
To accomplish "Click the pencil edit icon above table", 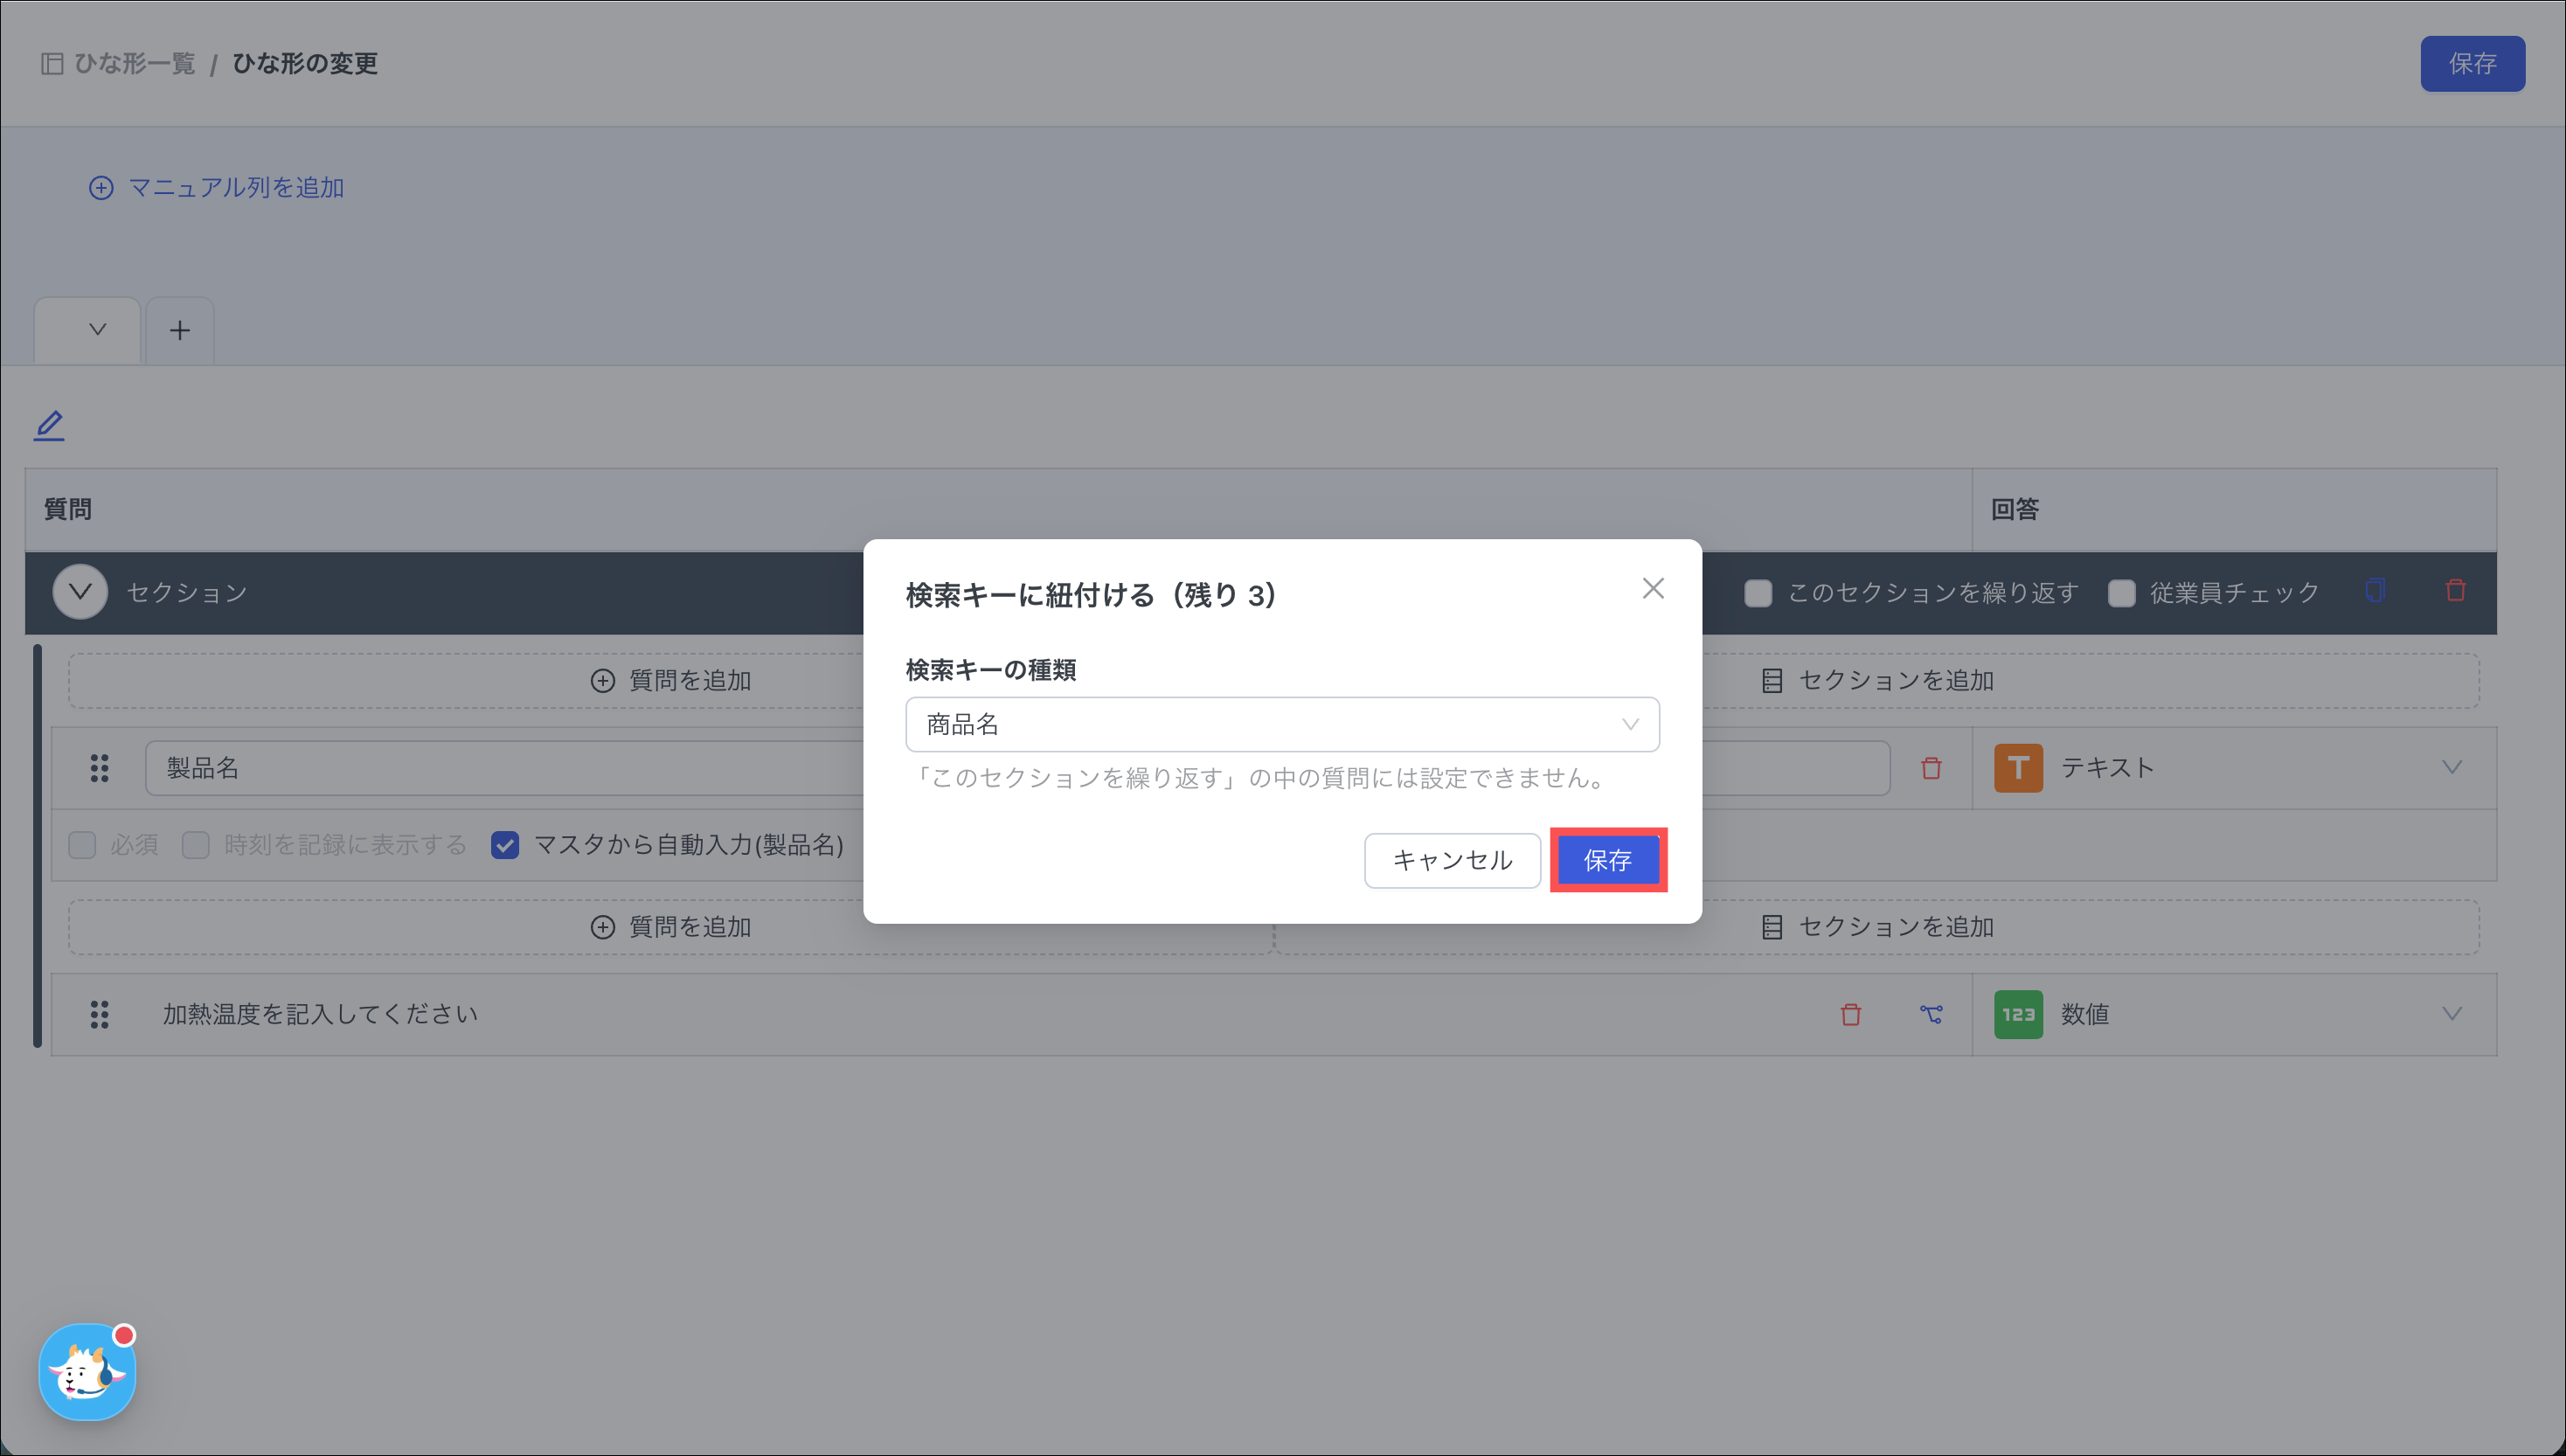I will (x=49, y=425).
